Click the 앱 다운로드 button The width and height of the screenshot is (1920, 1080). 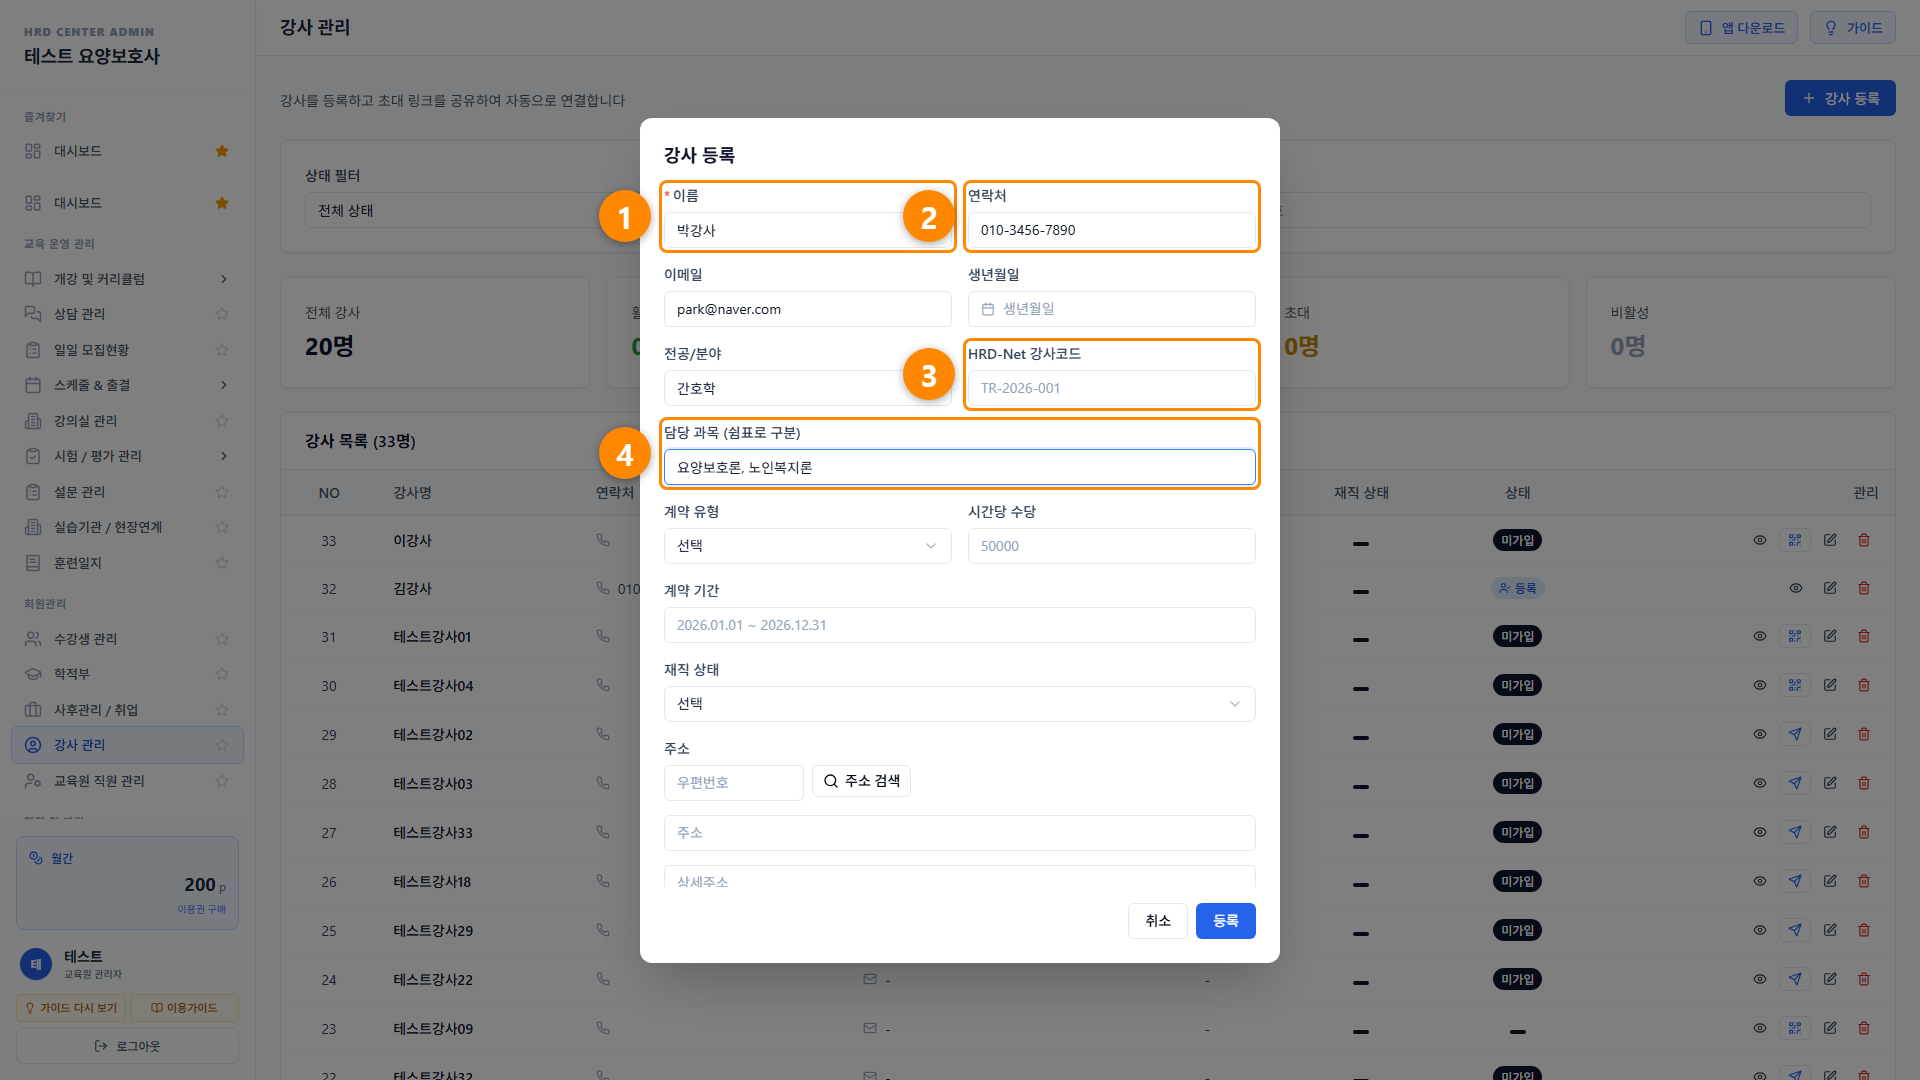click(1741, 28)
